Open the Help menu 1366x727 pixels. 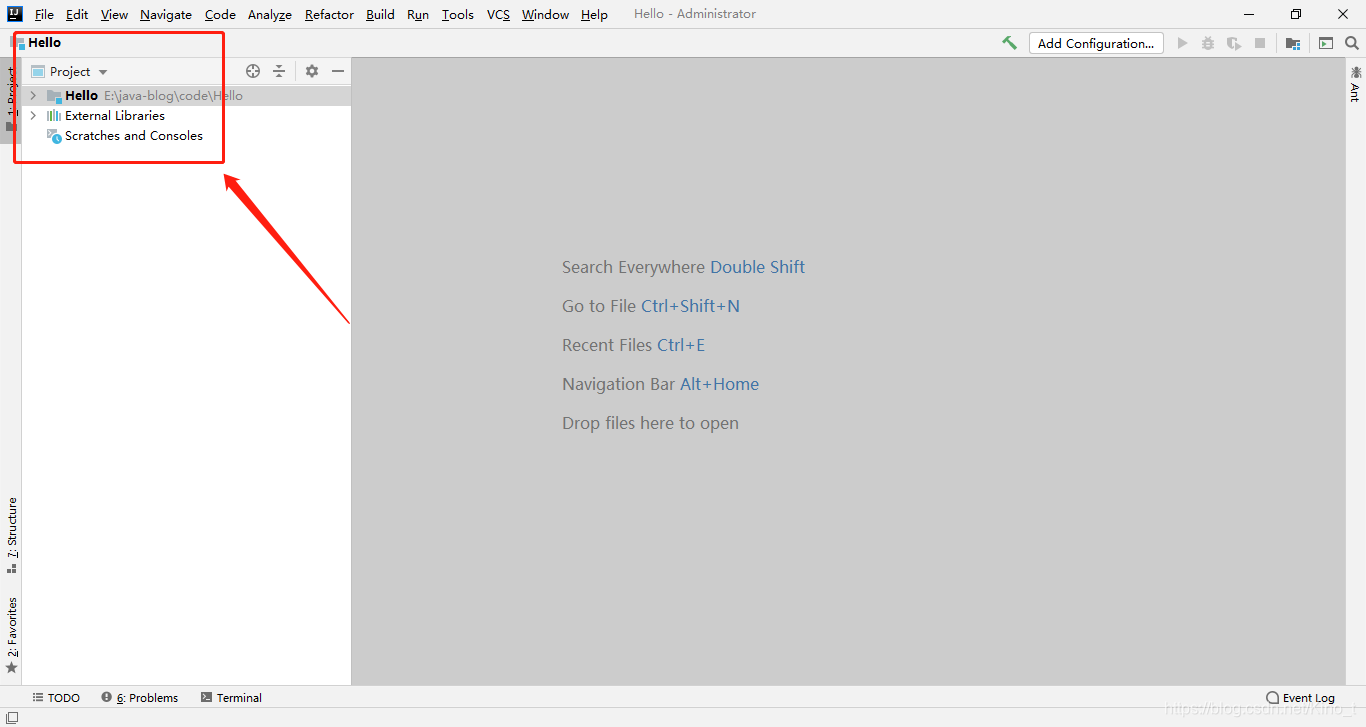pyautogui.click(x=594, y=14)
